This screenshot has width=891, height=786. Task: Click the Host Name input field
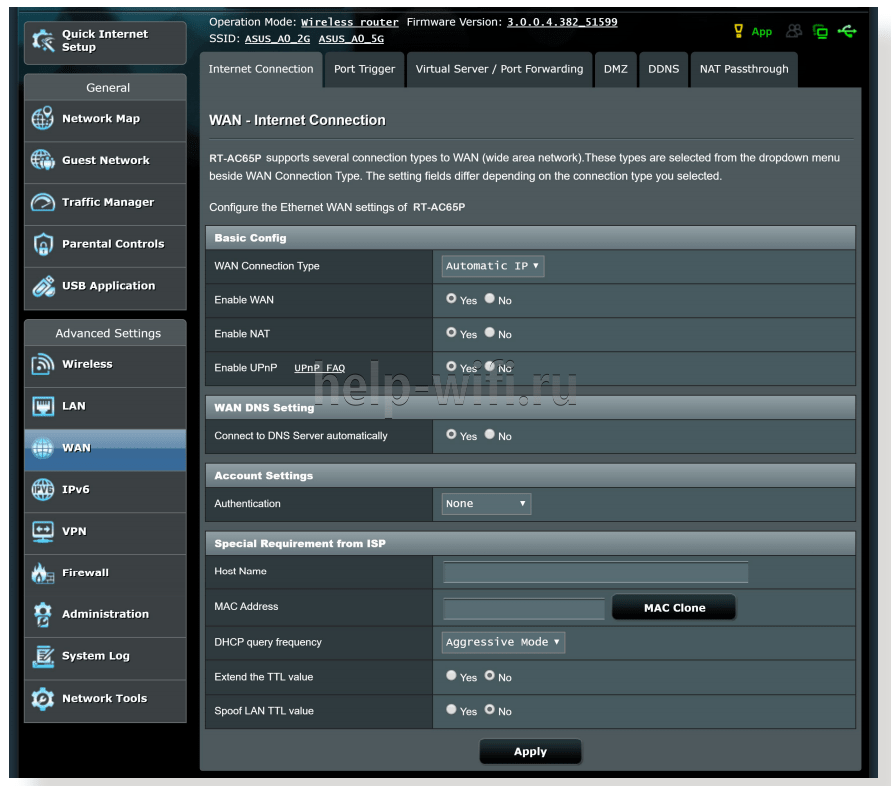(x=595, y=572)
